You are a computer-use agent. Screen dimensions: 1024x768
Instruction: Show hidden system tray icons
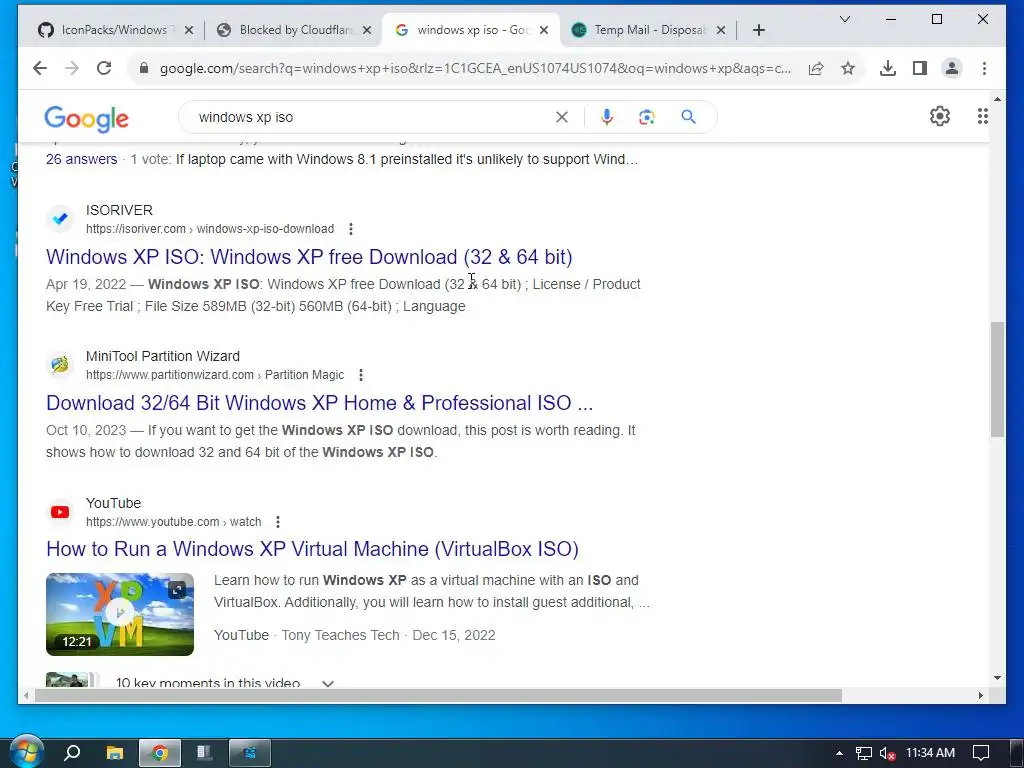839,753
